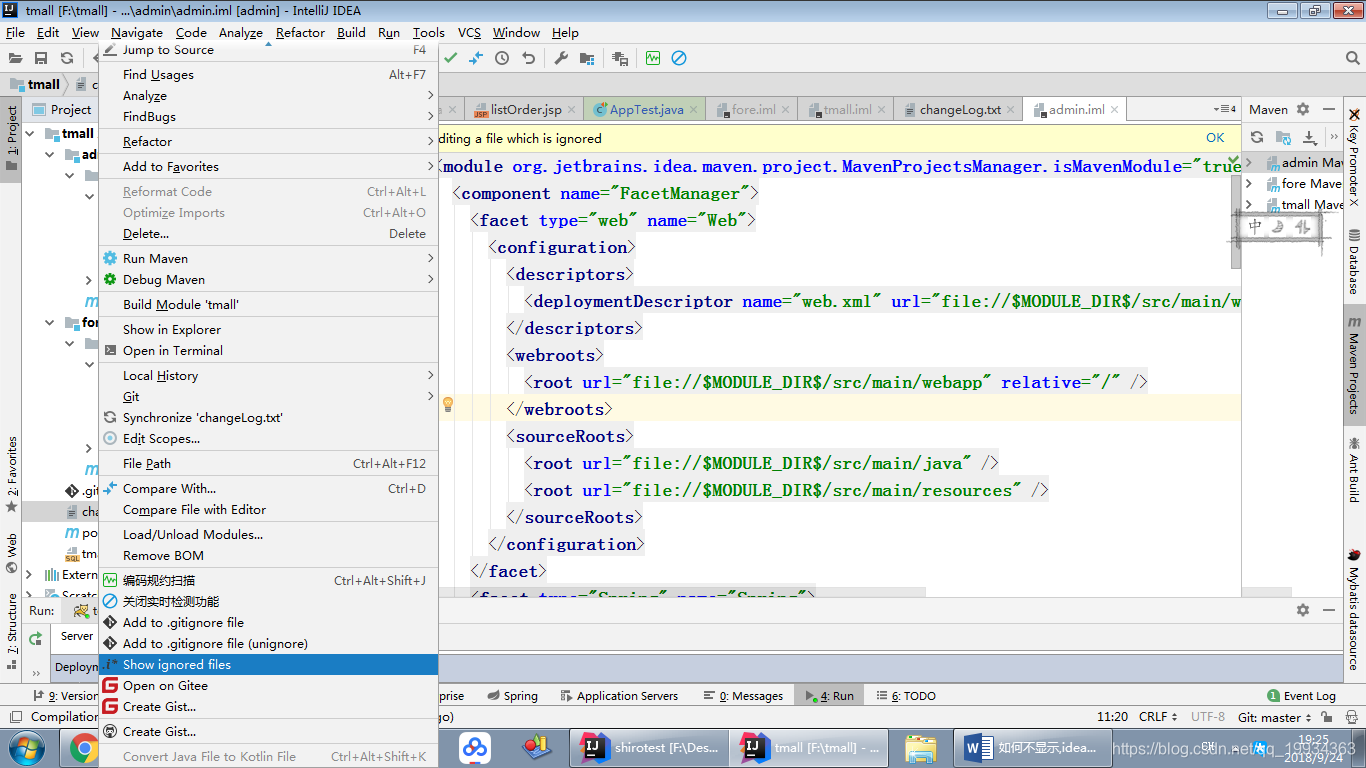Click the intention lightbulb in editor gutter

point(448,404)
